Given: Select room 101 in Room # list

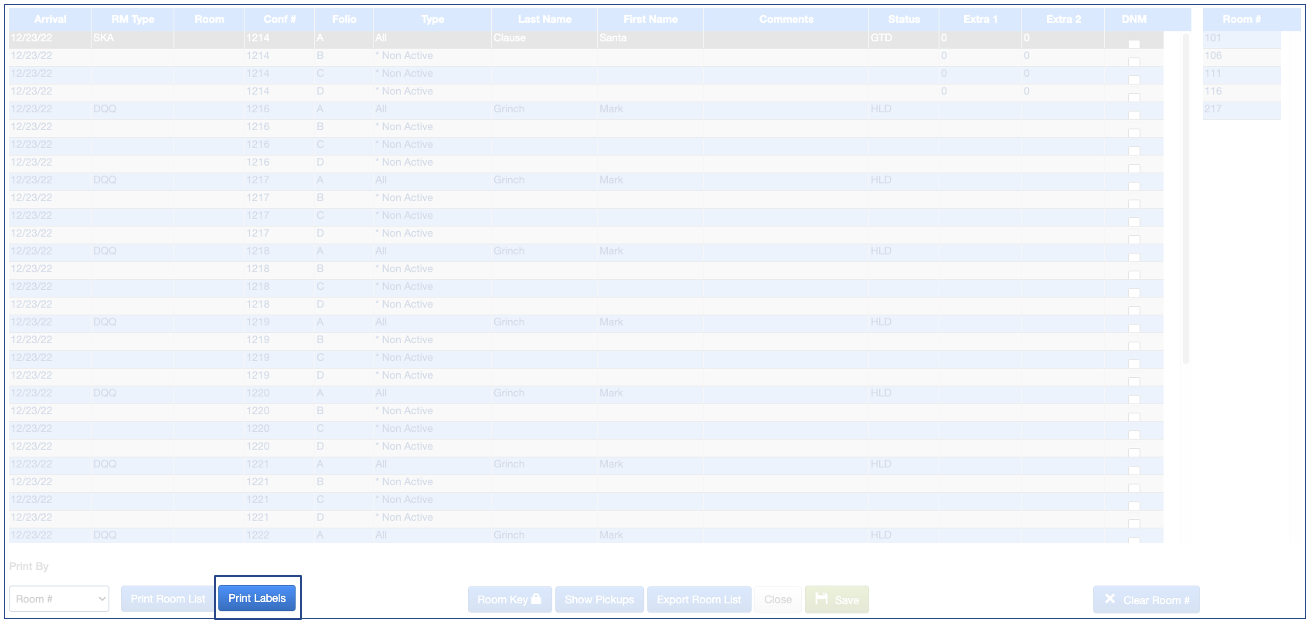Looking at the screenshot, I should coord(1241,38).
